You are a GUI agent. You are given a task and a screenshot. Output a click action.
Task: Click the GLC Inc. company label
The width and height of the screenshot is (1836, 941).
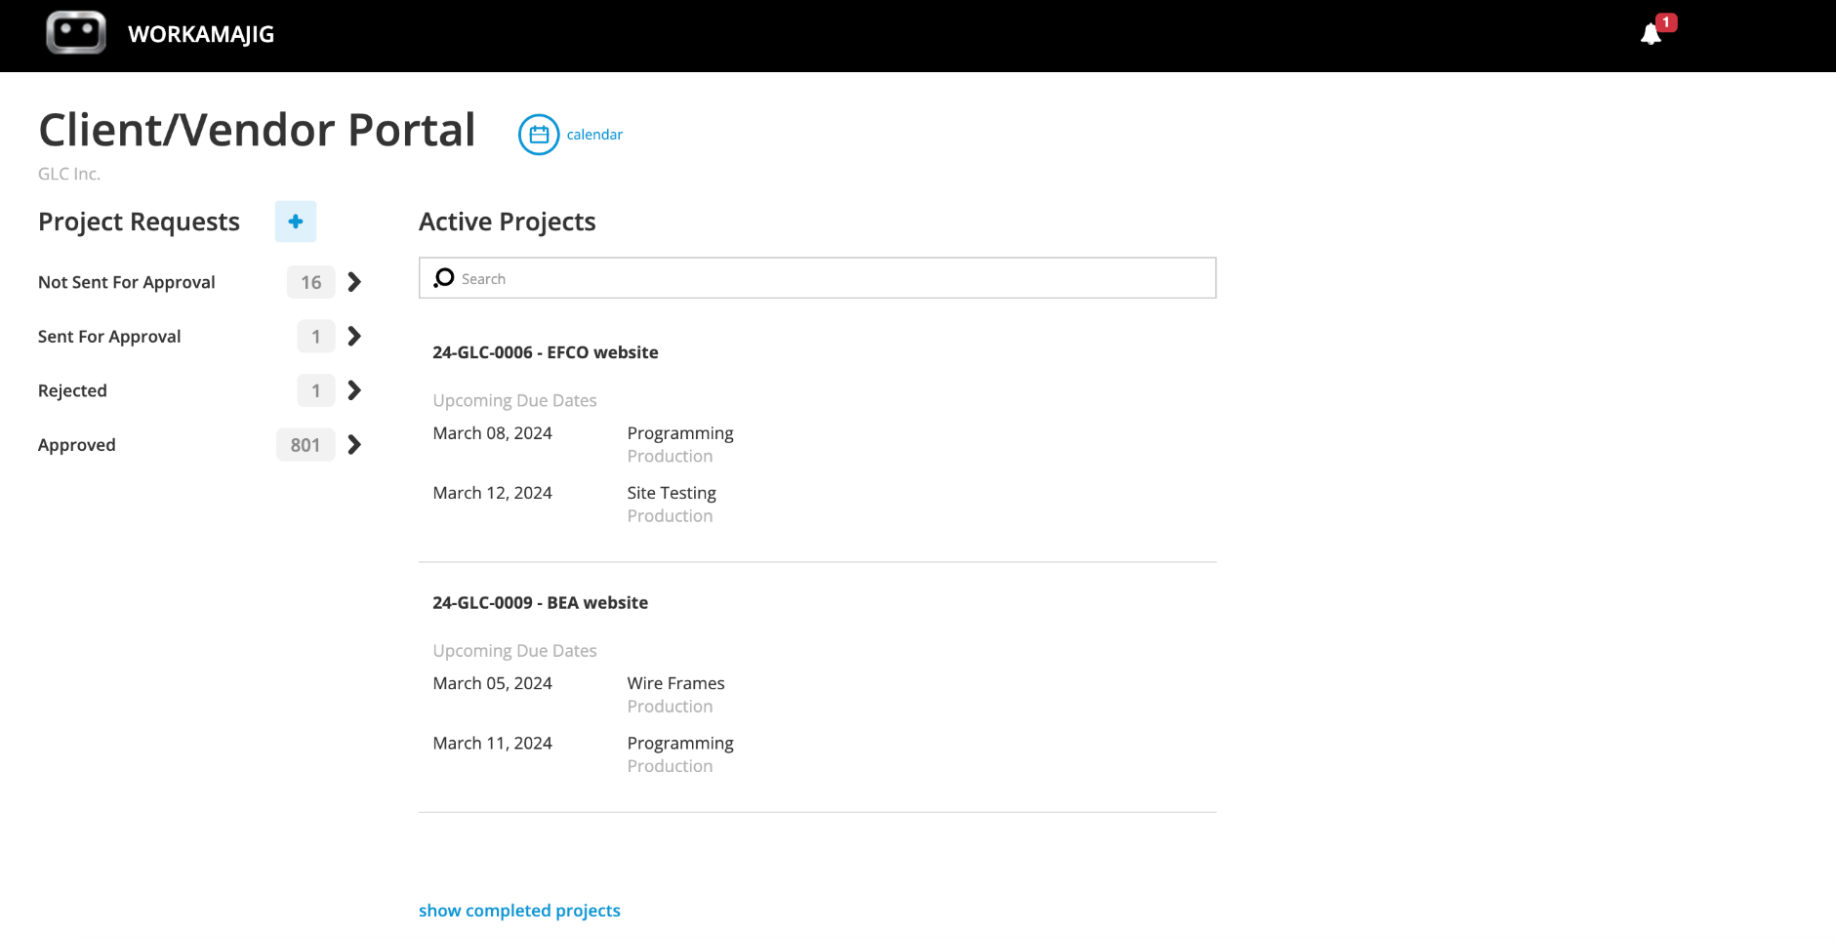[68, 173]
